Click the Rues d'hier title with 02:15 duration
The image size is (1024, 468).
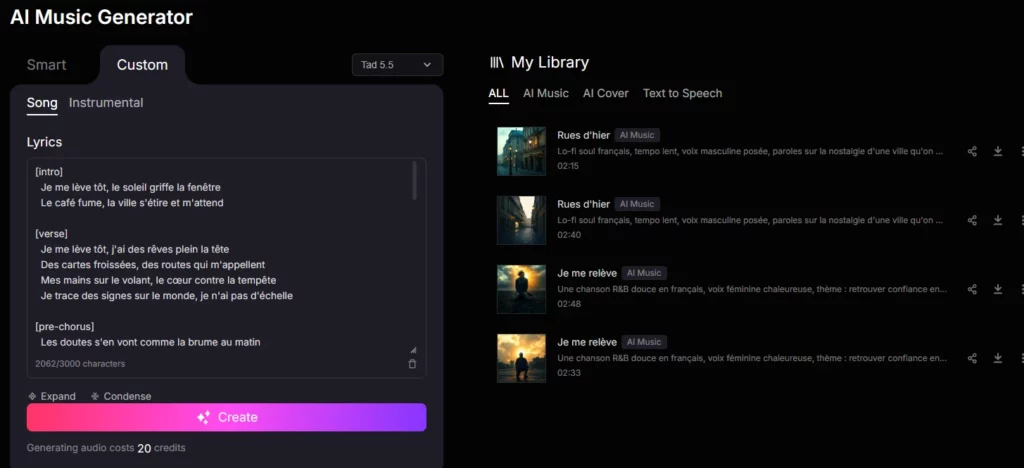583,135
